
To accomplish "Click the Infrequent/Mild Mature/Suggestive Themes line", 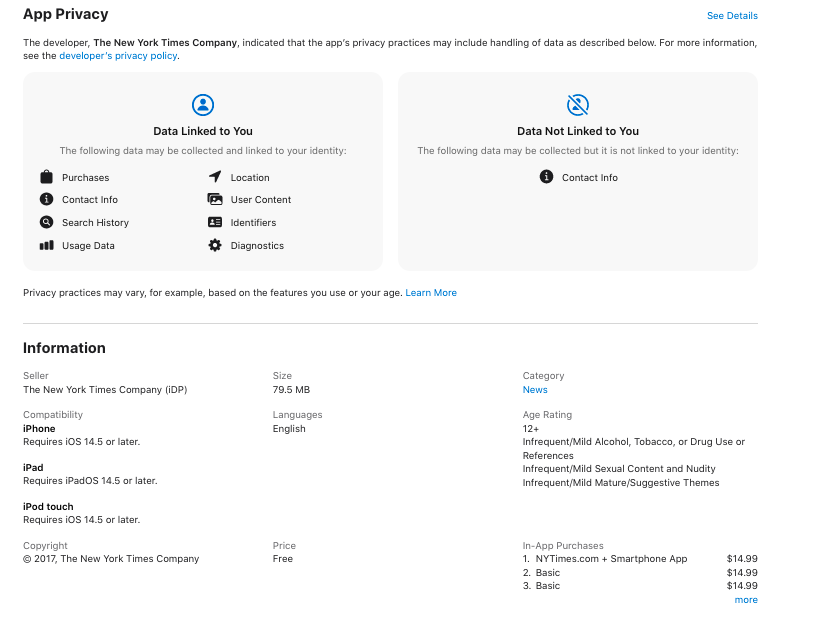I will 621,483.
